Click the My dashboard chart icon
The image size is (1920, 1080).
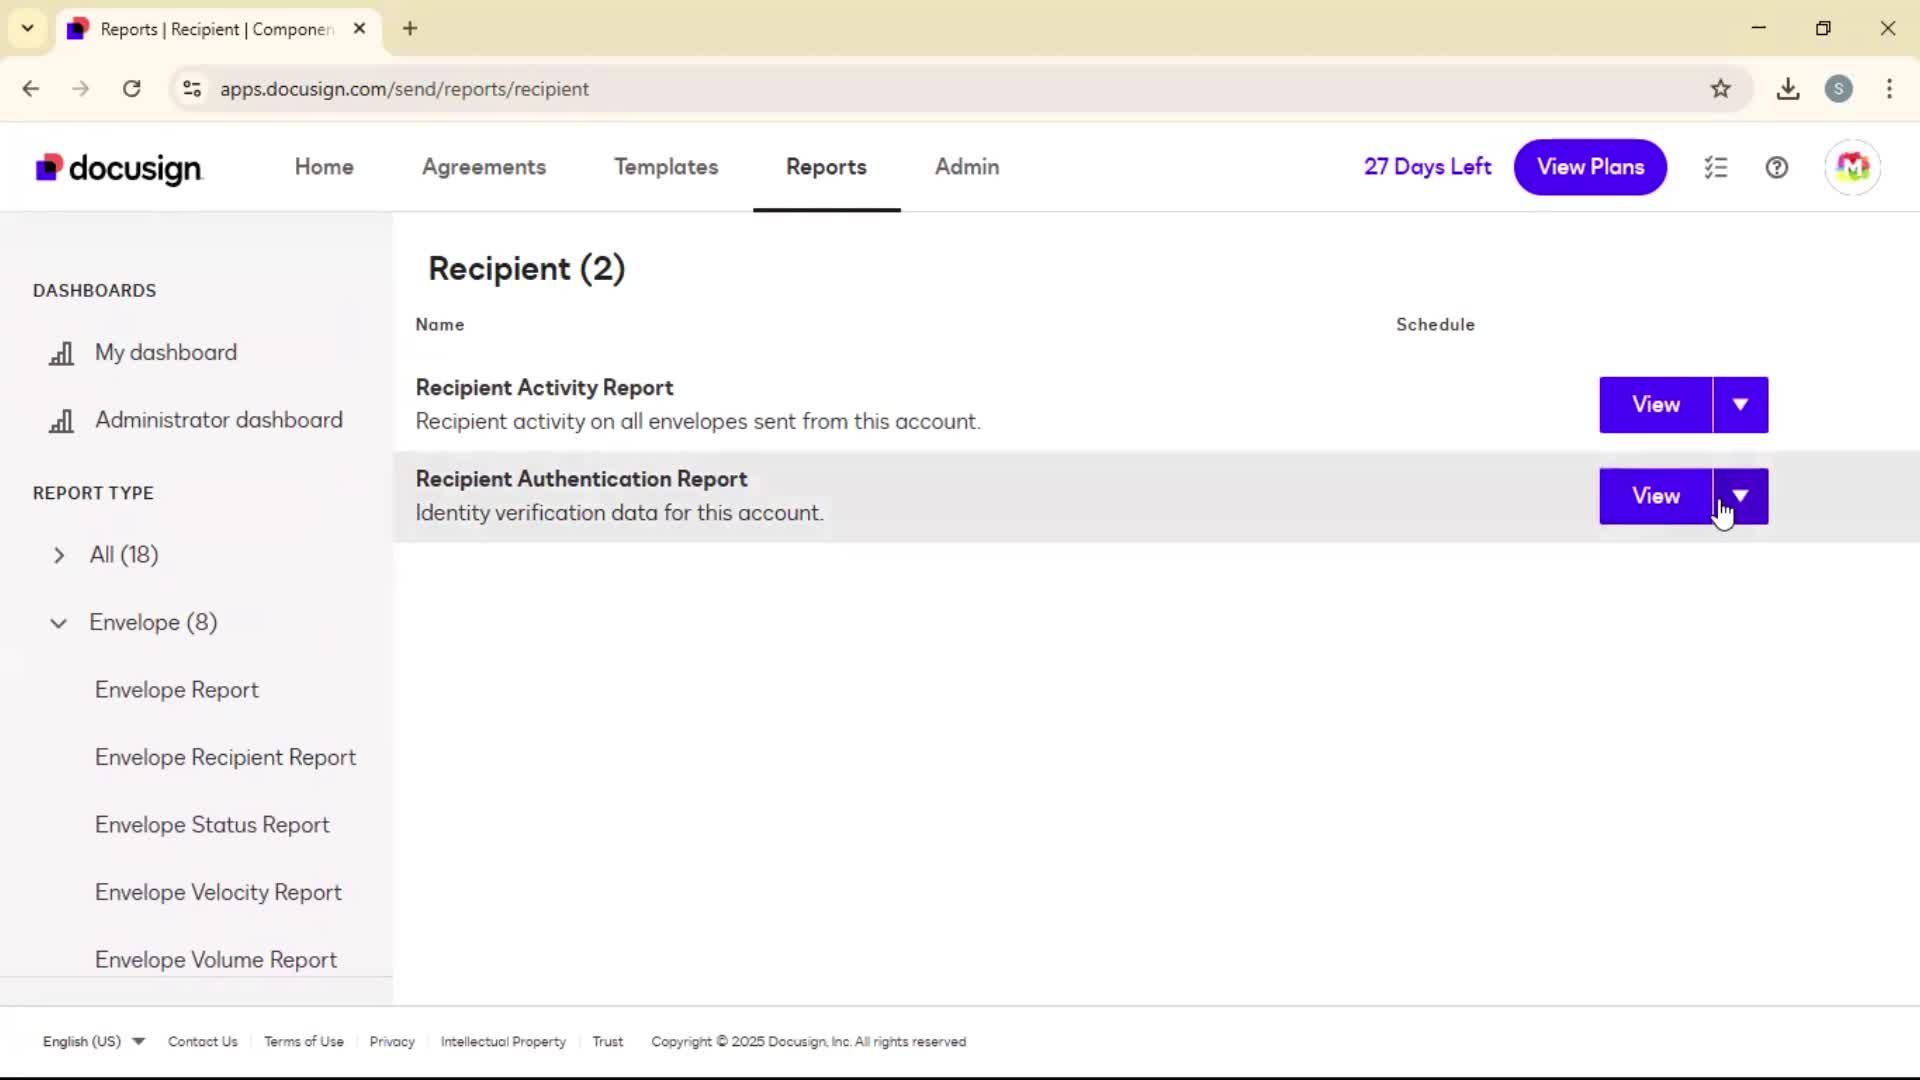pos(61,353)
